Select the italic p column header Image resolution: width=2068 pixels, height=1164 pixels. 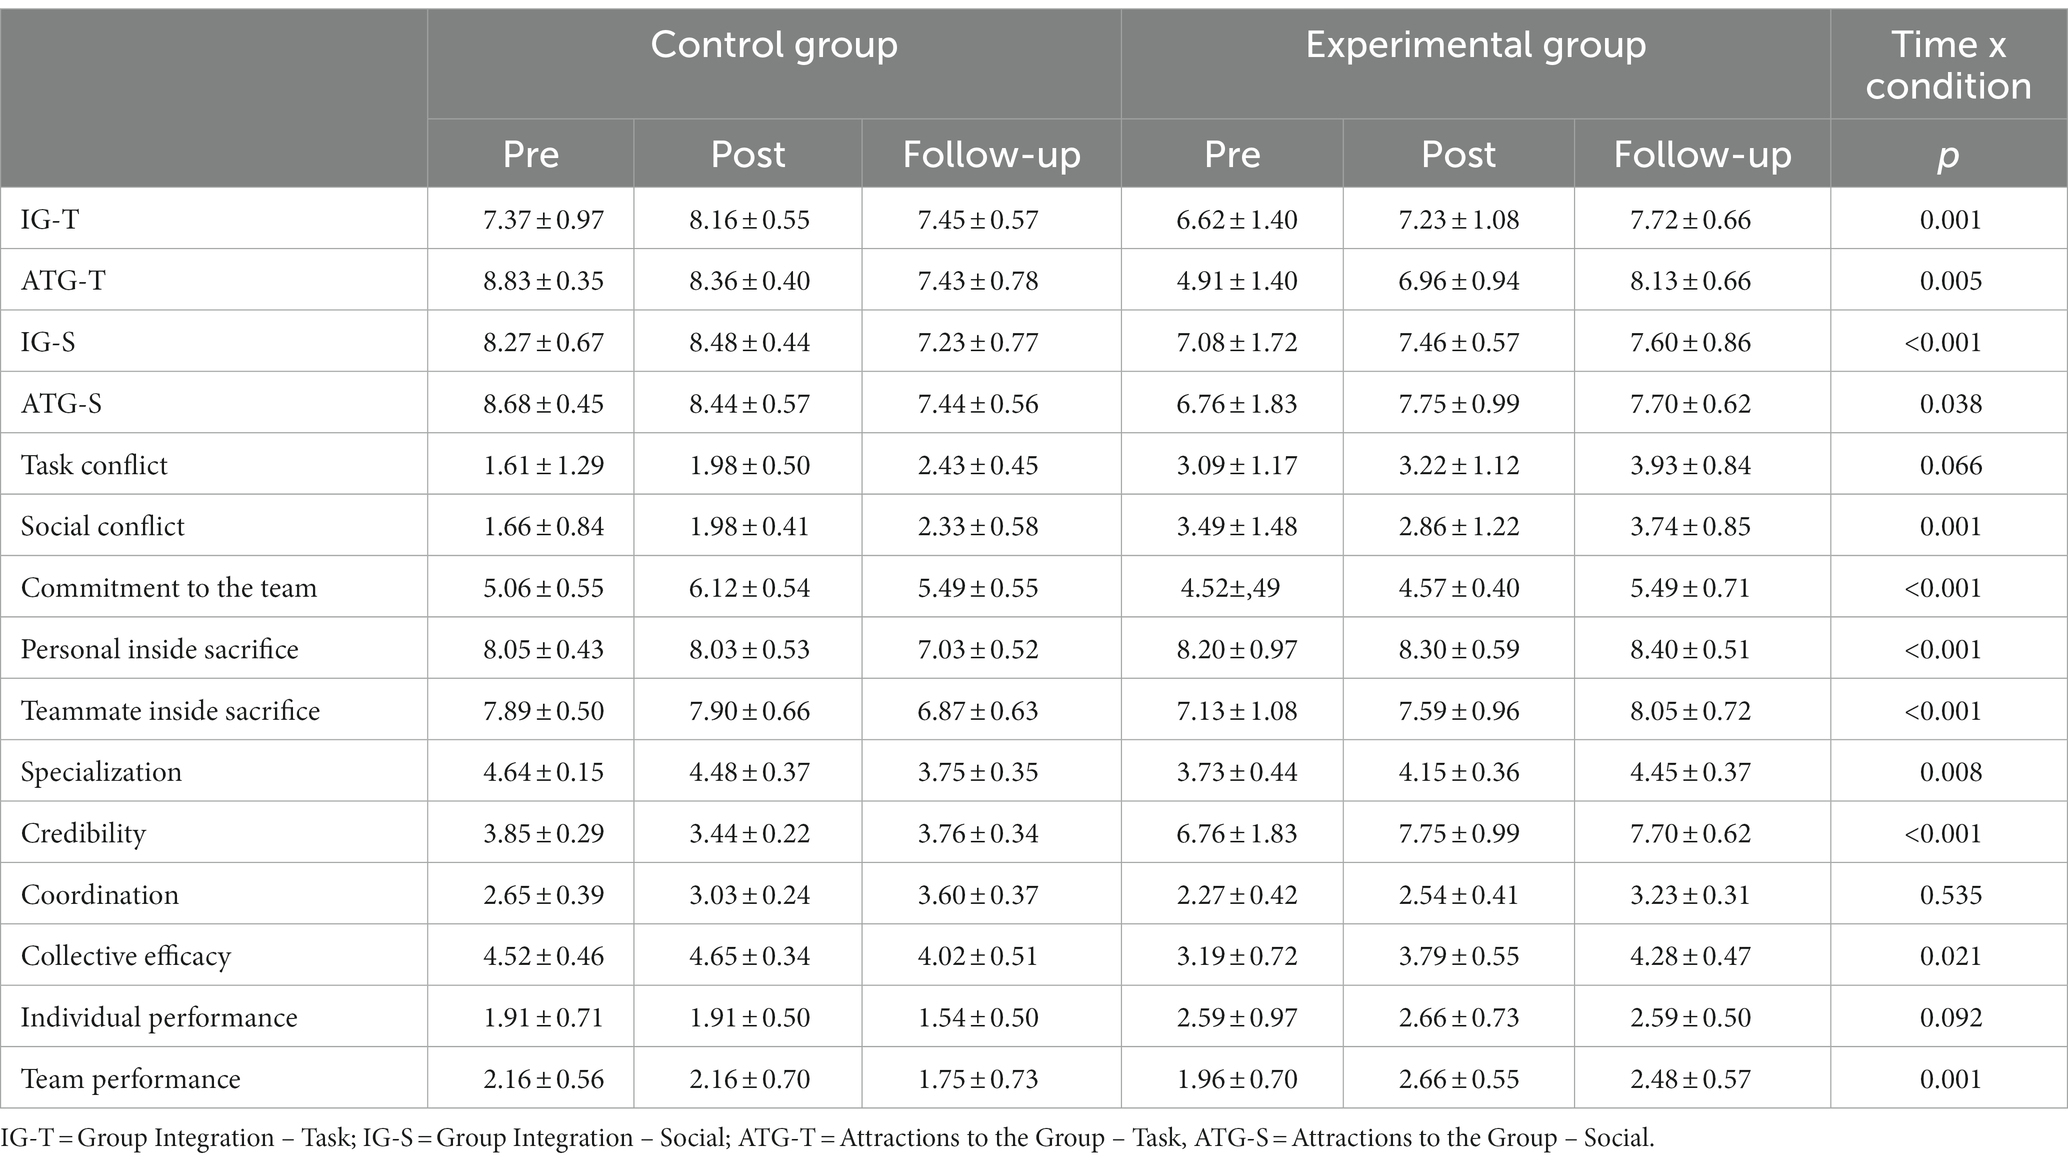[1948, 156]
